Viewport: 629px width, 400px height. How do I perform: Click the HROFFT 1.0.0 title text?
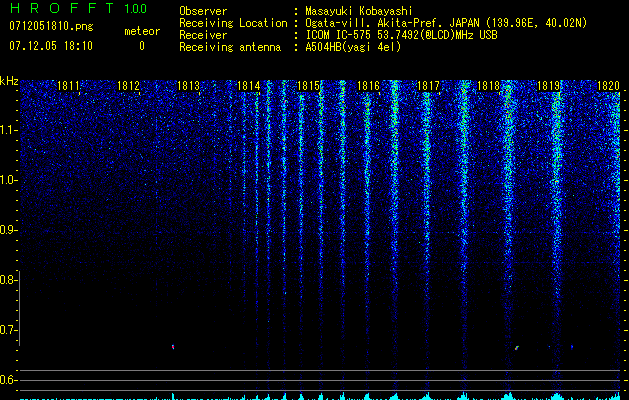(78, 8)
